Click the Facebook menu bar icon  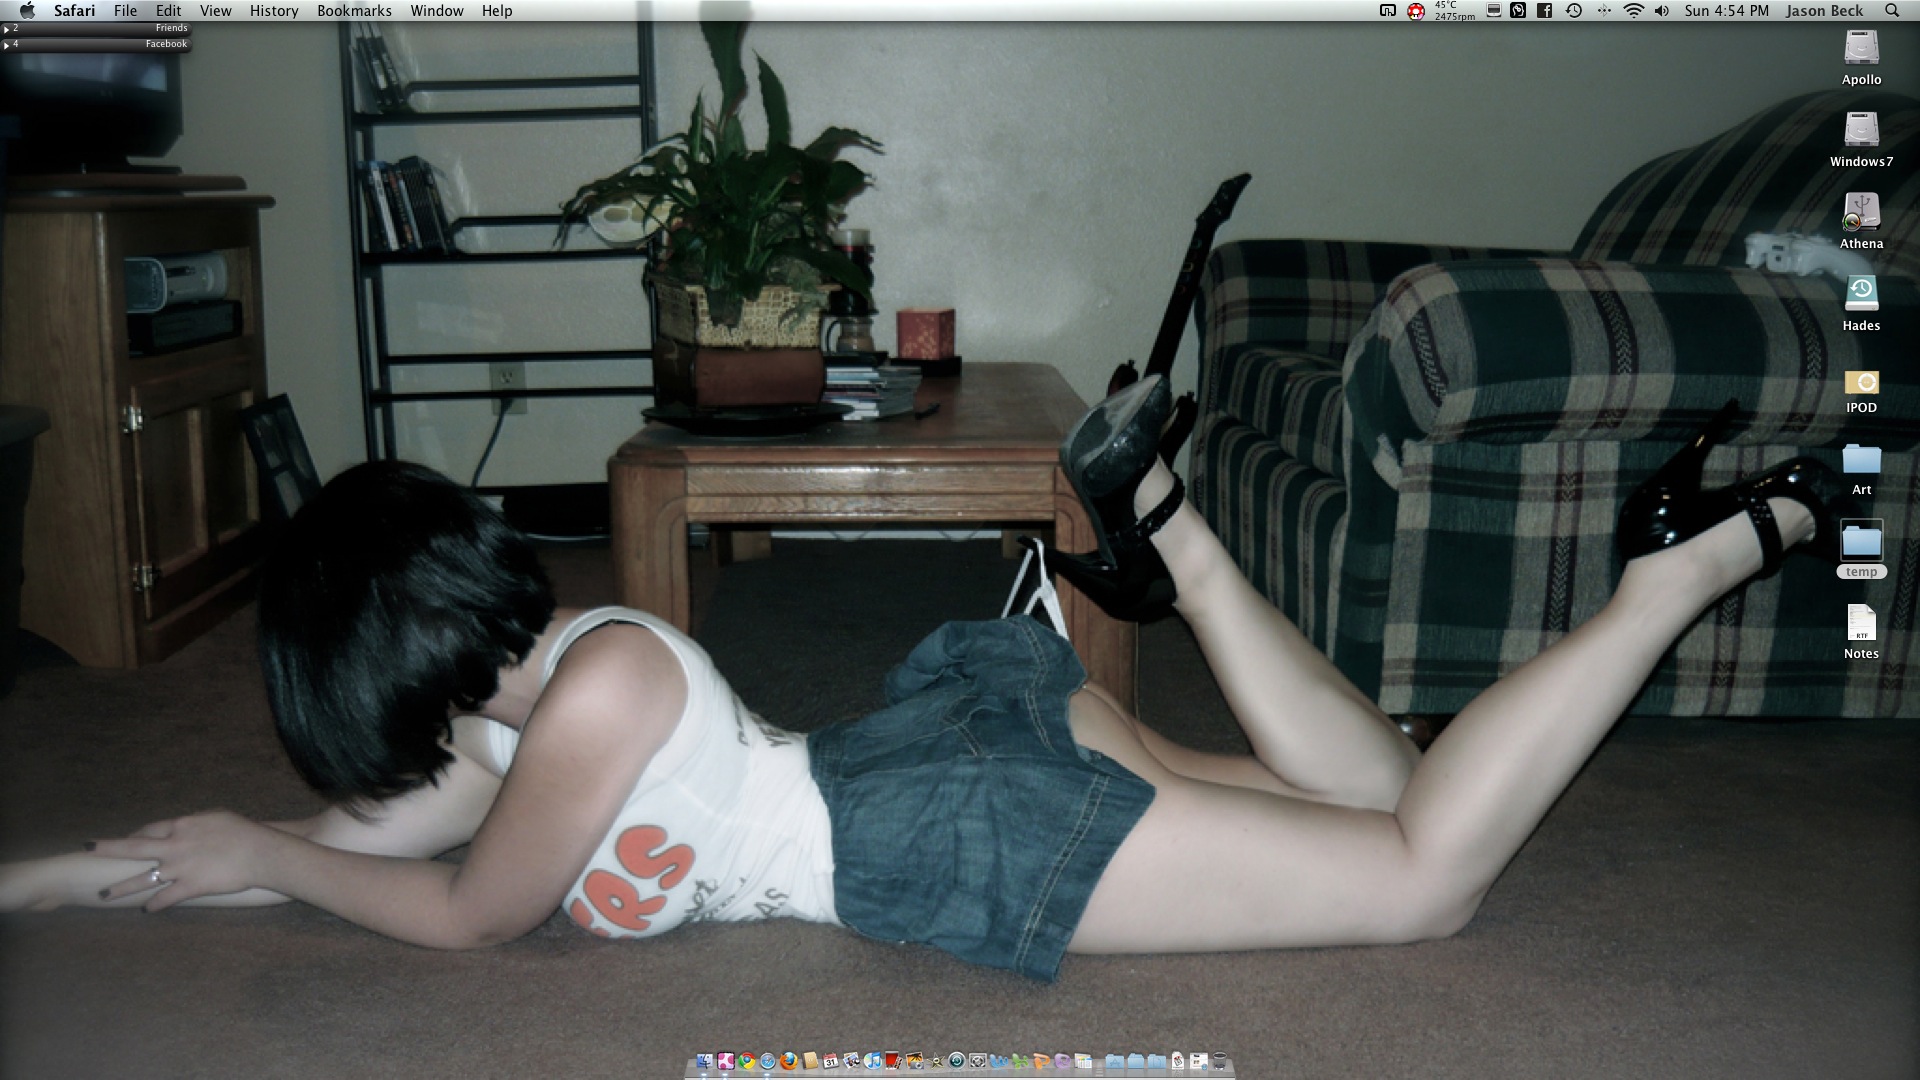[1545, 11]
